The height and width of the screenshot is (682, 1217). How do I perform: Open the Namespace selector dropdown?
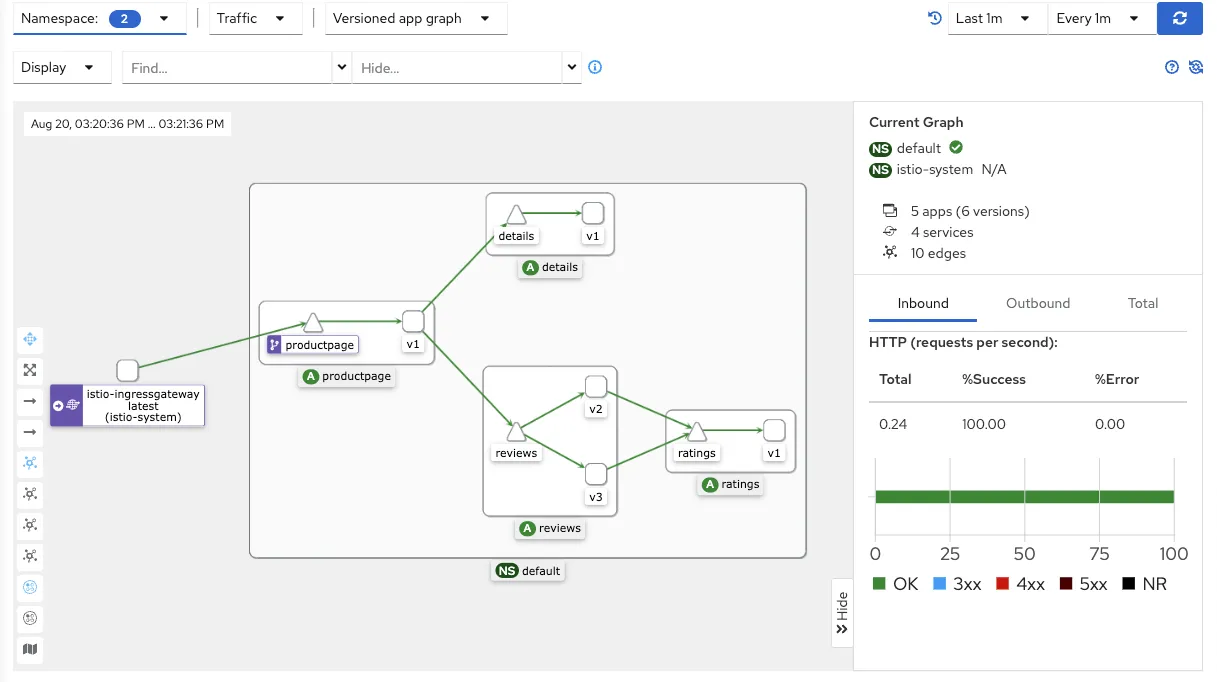click(x=99, y=18)
